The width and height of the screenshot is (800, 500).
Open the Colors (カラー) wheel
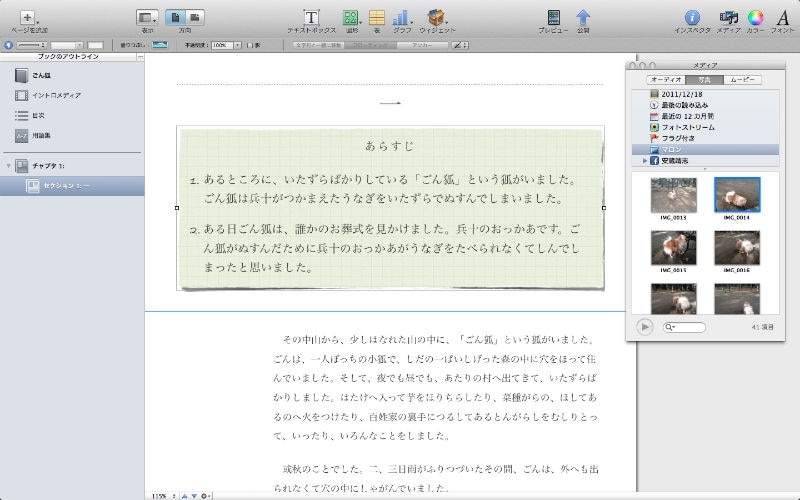pos(756,18)
